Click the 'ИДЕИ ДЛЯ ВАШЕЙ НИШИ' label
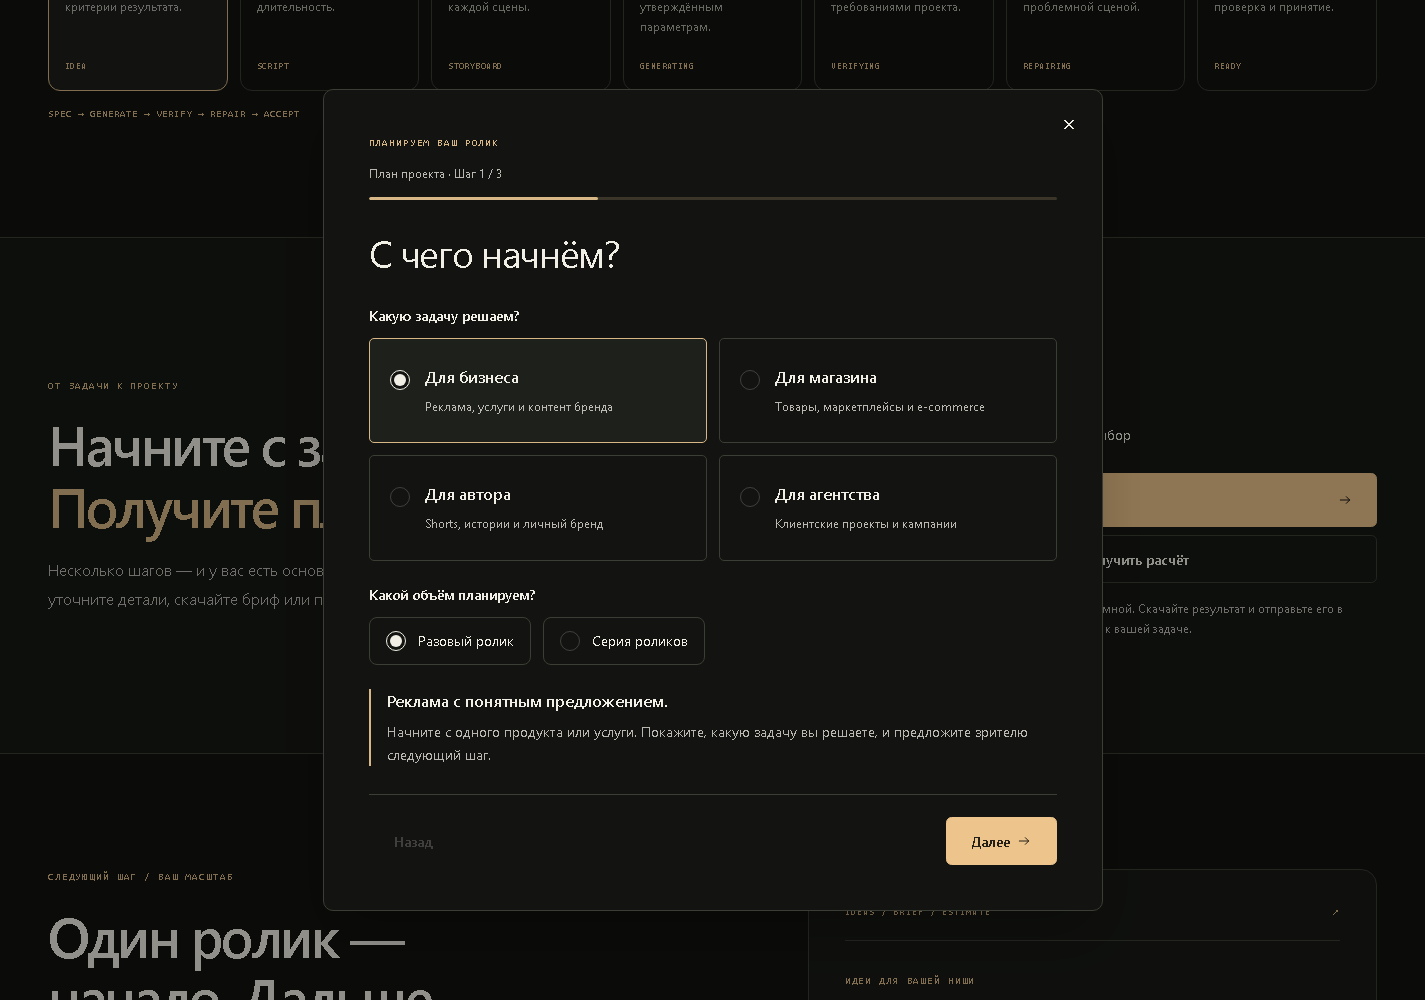This screenshot has height=1000, width=1425. point(909,981)
